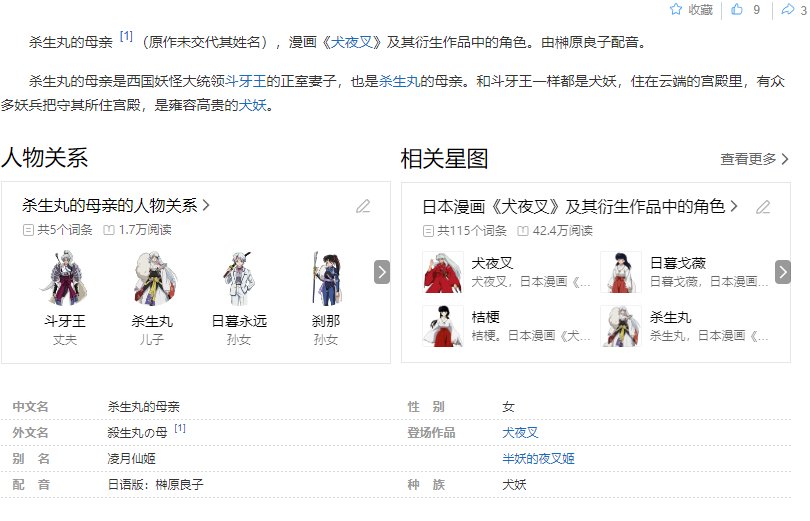
Task: Click the star 收藏 favorite icon
Action: [676, 9]
